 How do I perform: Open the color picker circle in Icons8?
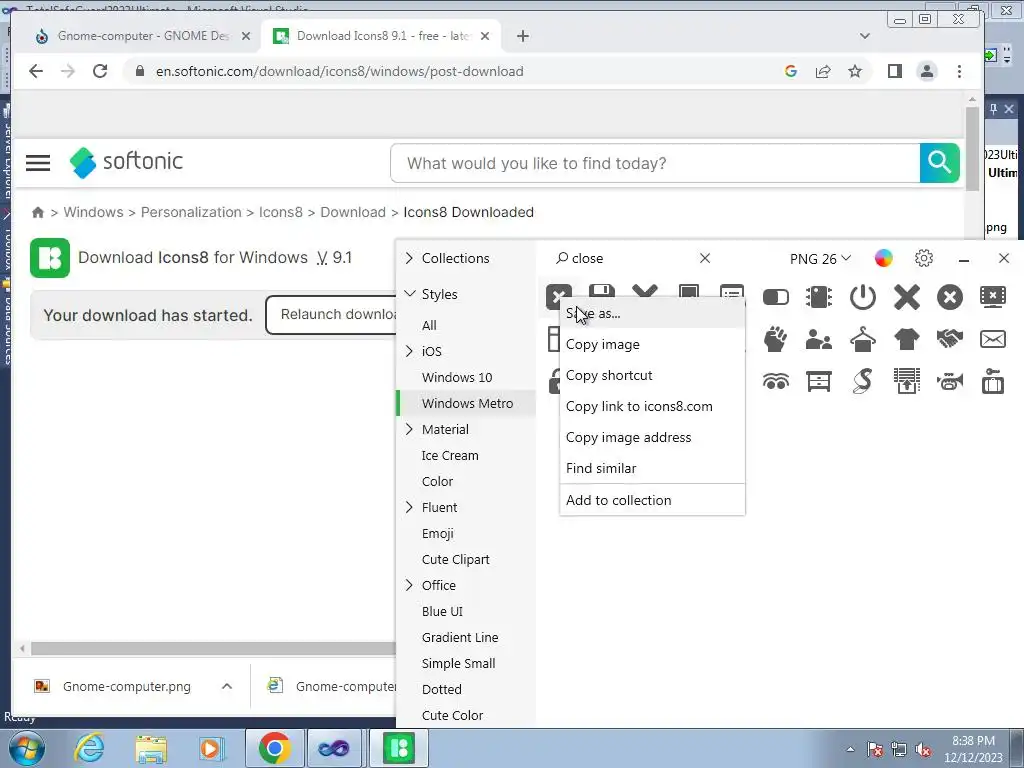click(x=884, y=258)
